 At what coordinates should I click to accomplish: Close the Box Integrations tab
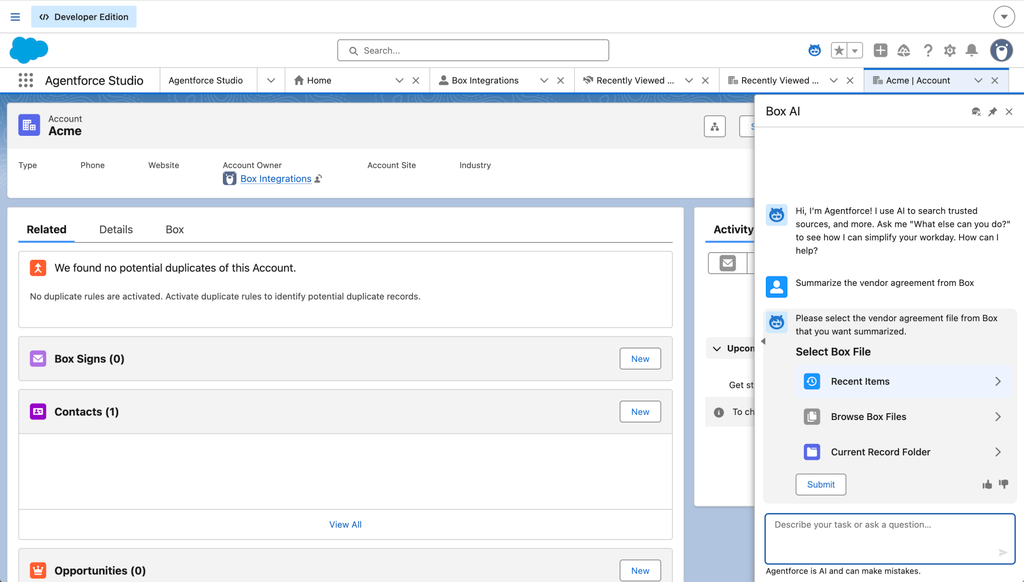[560, 80]
